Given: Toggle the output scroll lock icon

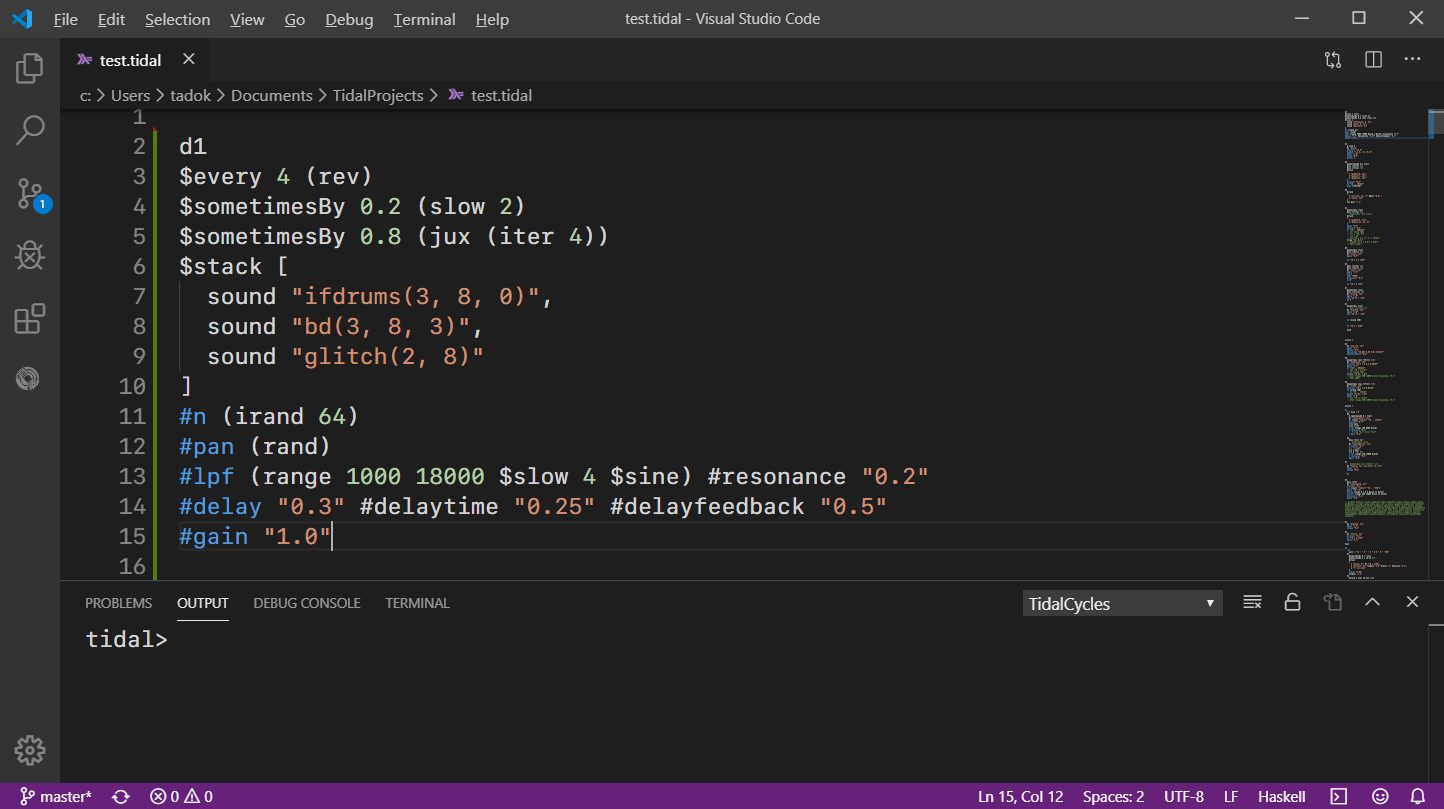Looking at the screenshot, I should coord(1292,602).
